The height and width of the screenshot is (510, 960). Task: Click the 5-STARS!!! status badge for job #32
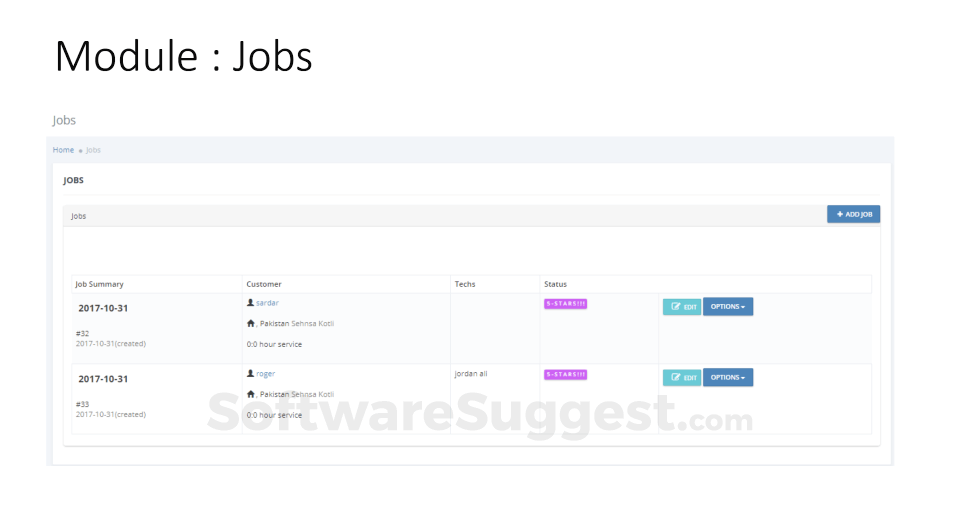565,303
